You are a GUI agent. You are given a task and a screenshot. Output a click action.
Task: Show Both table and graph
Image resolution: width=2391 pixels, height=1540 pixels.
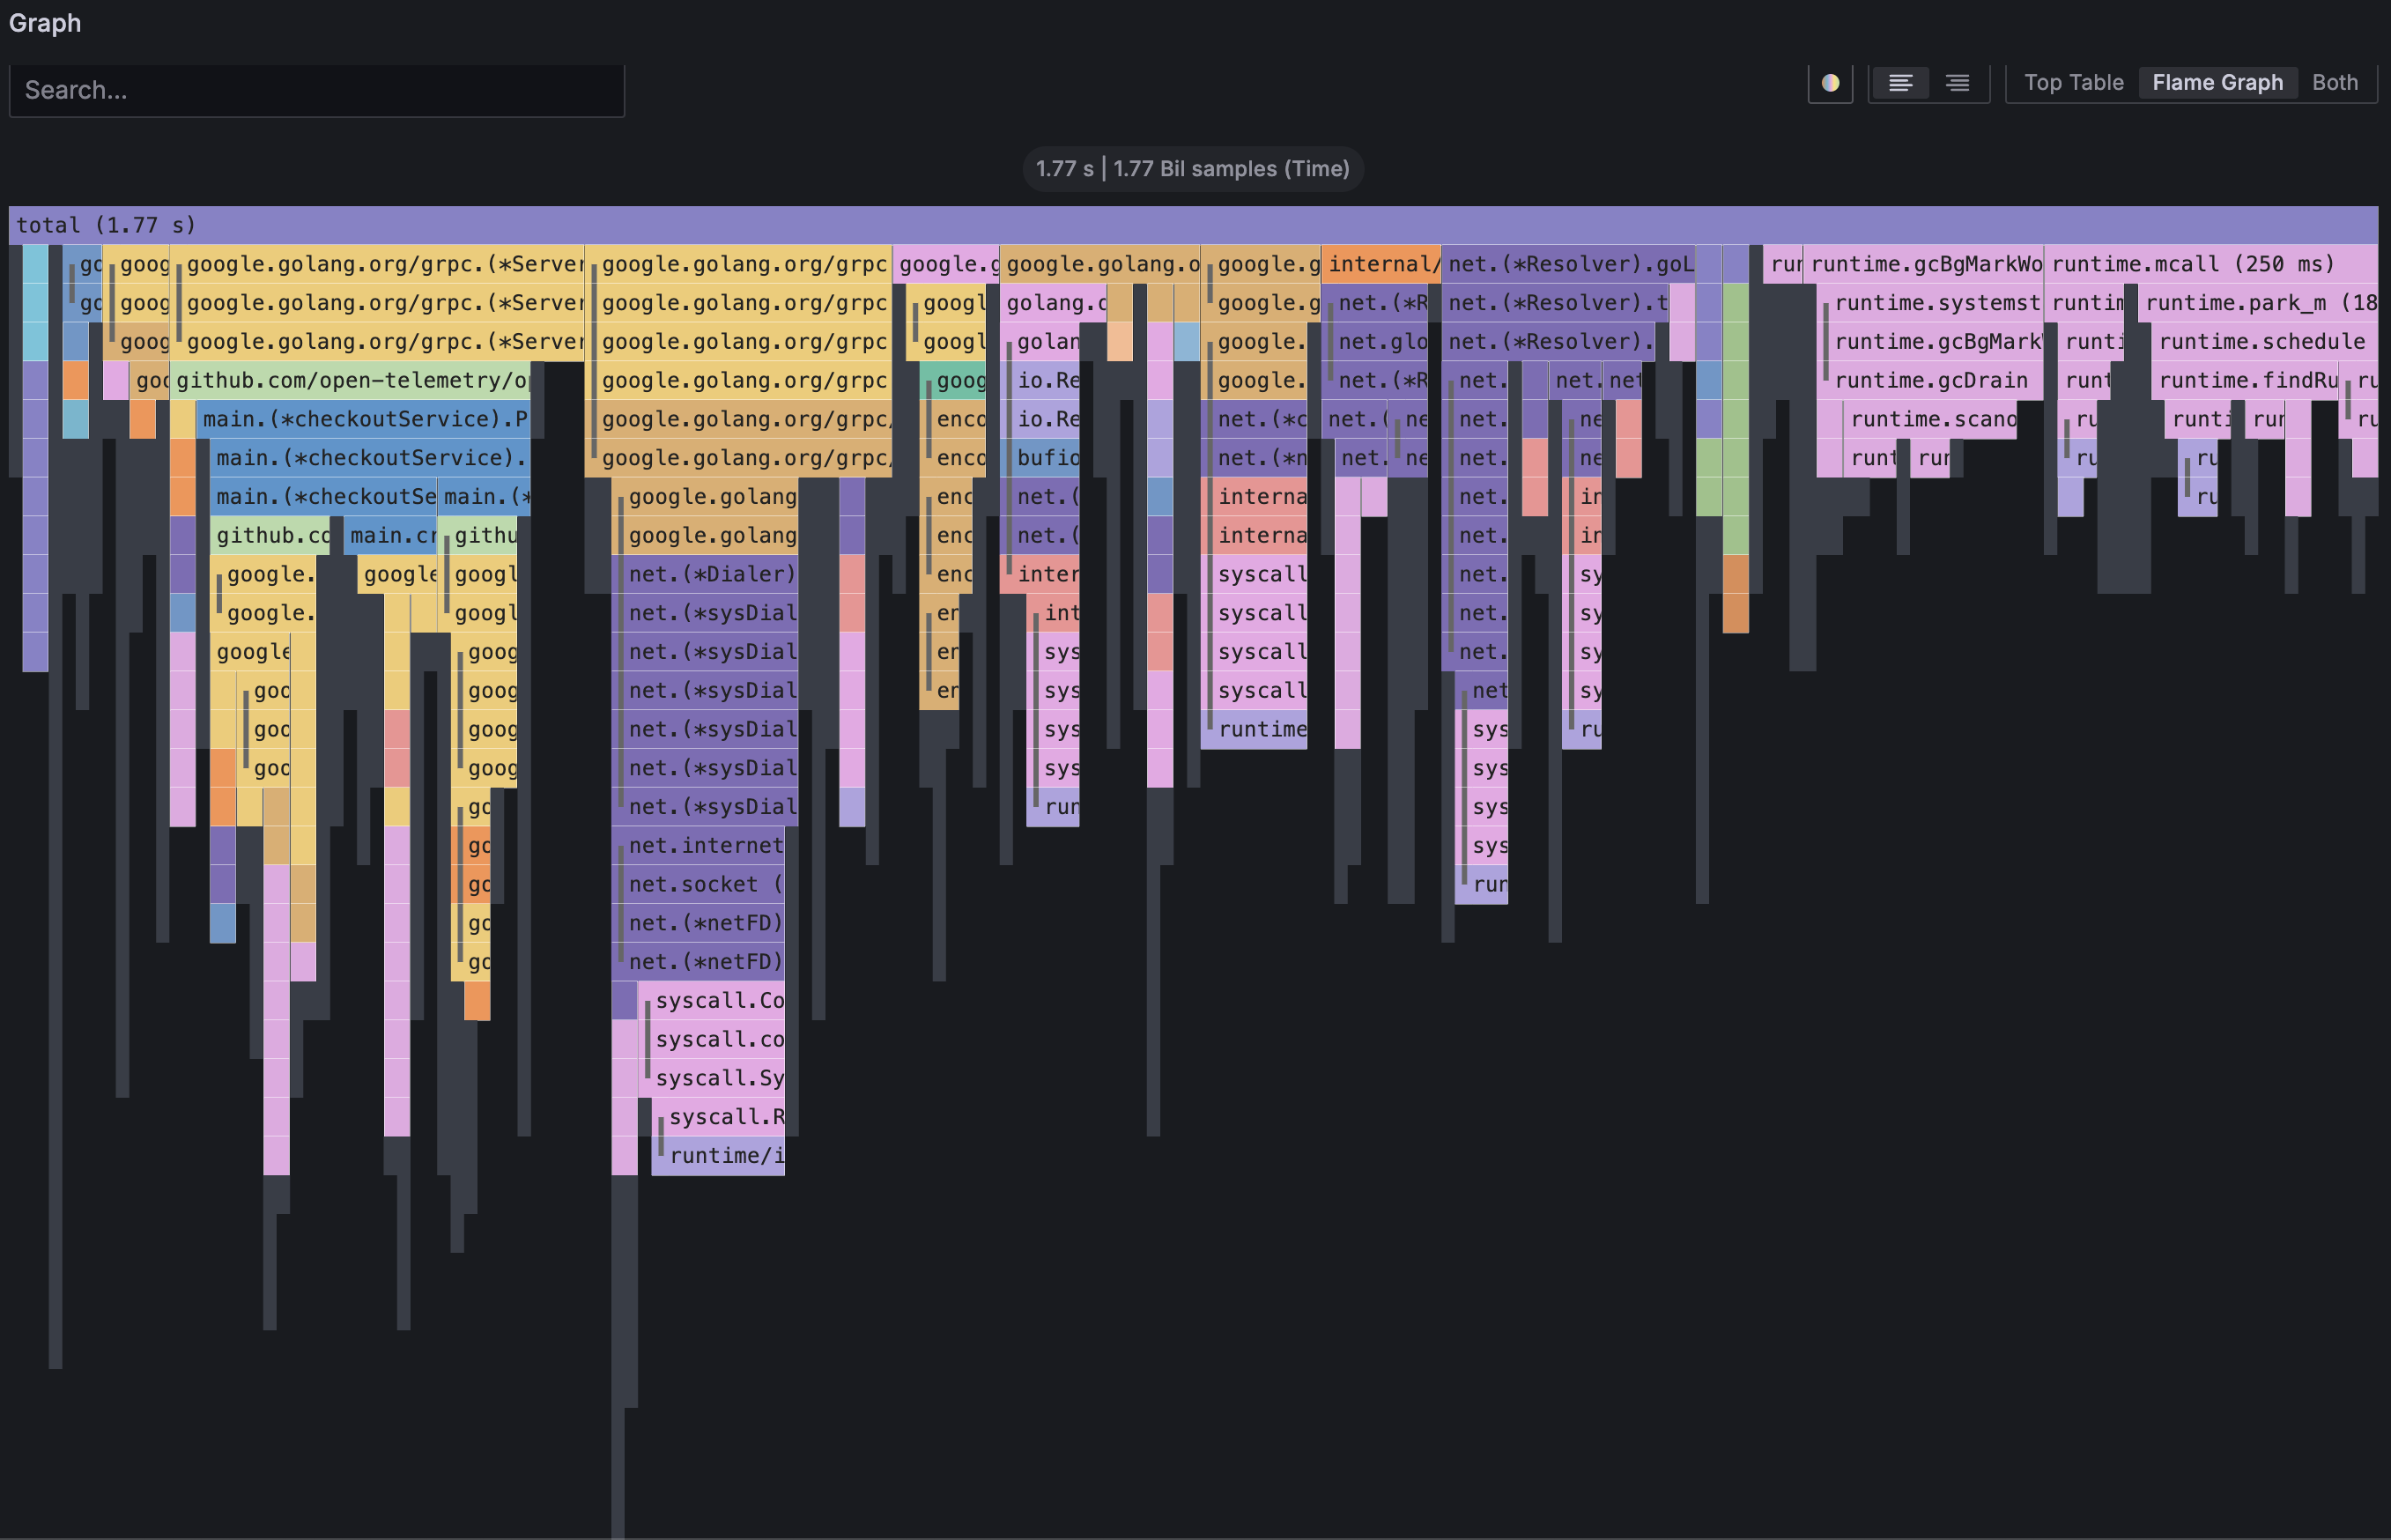click(x=2334, y=83)
